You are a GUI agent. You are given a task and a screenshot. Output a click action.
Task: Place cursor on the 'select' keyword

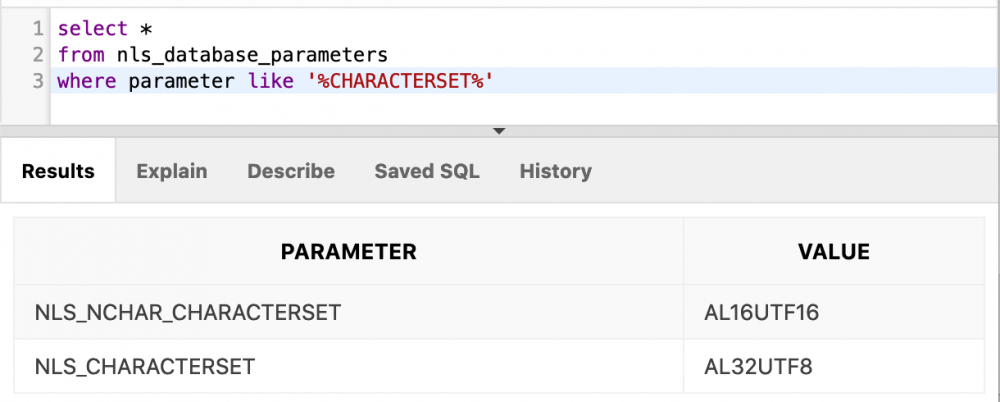coord(92,29)
